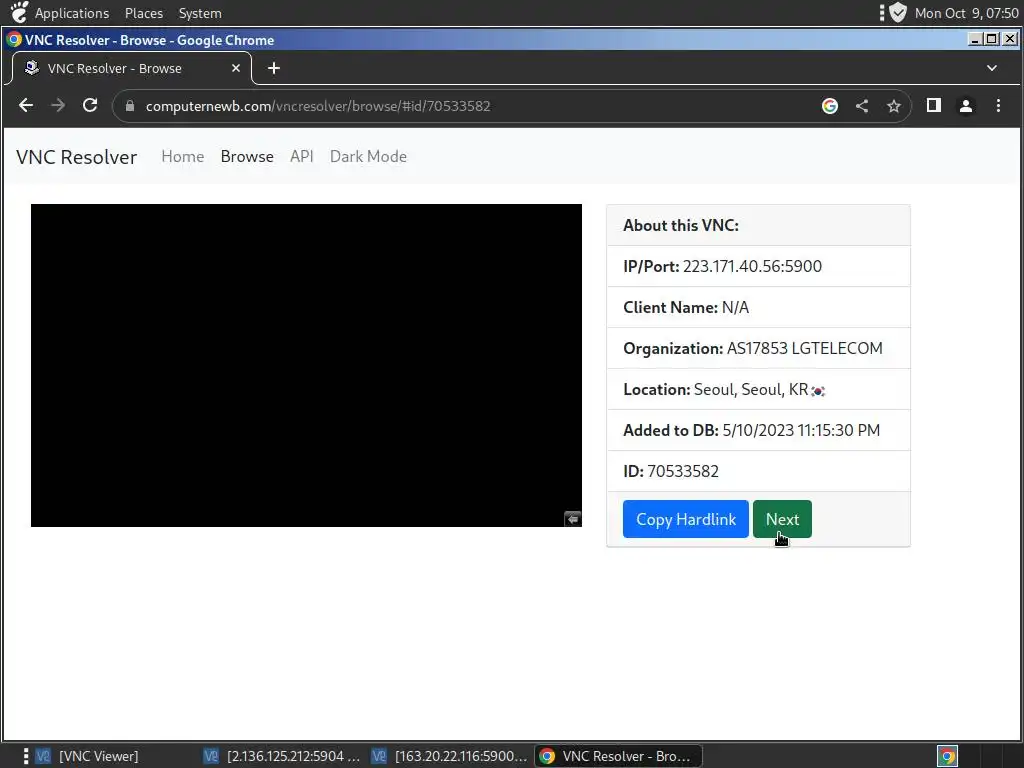1024x768 pixels.
Task: Click the Copy Hardlink button
Action: pyautogui.click(x=686, y=519)
